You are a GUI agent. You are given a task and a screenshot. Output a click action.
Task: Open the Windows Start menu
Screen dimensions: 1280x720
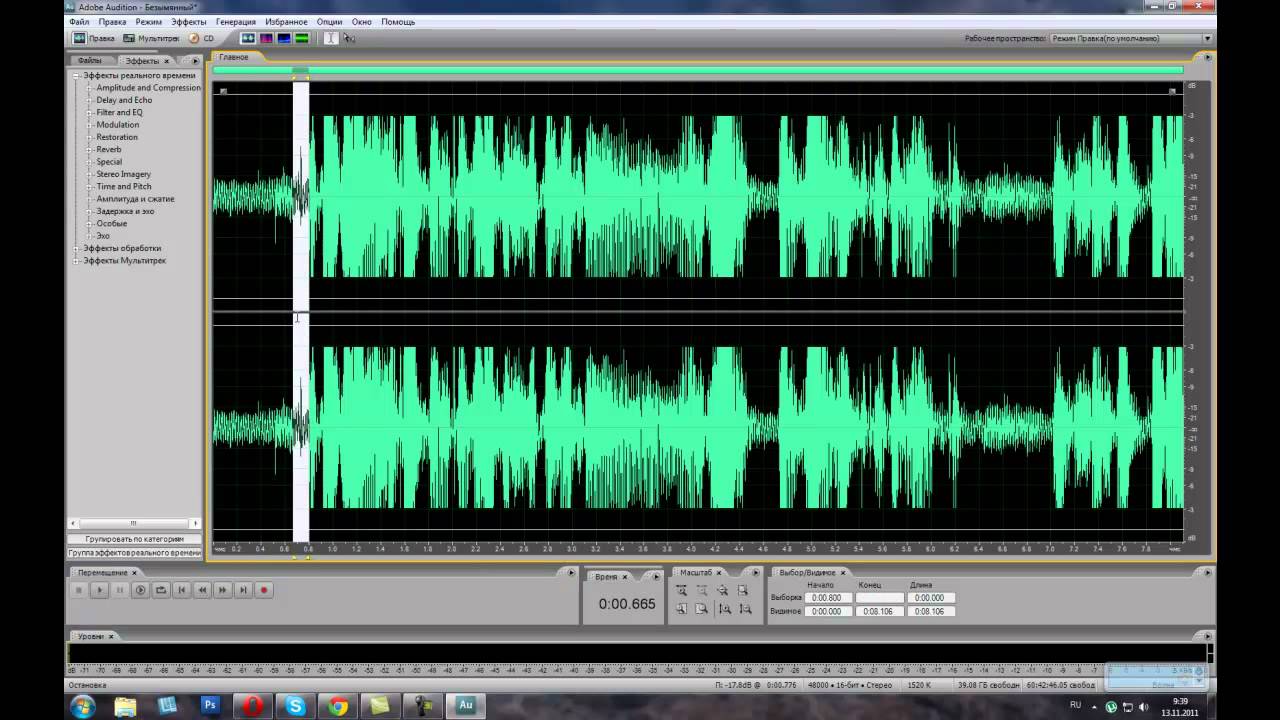click(x=82, y=706)
